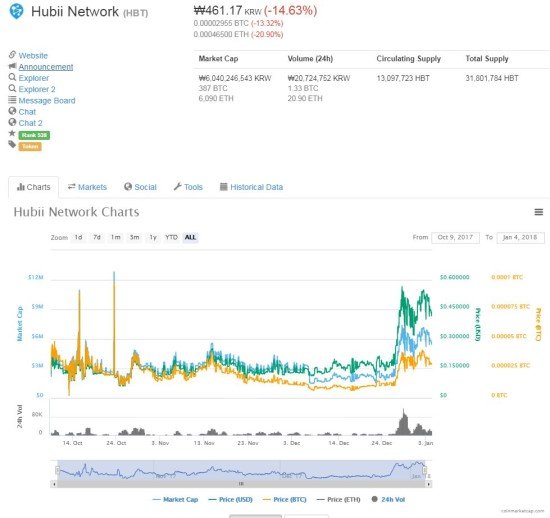550x518 pixels.
Task: Click the Volume (24h) KRW value
Action: (319, 78)
